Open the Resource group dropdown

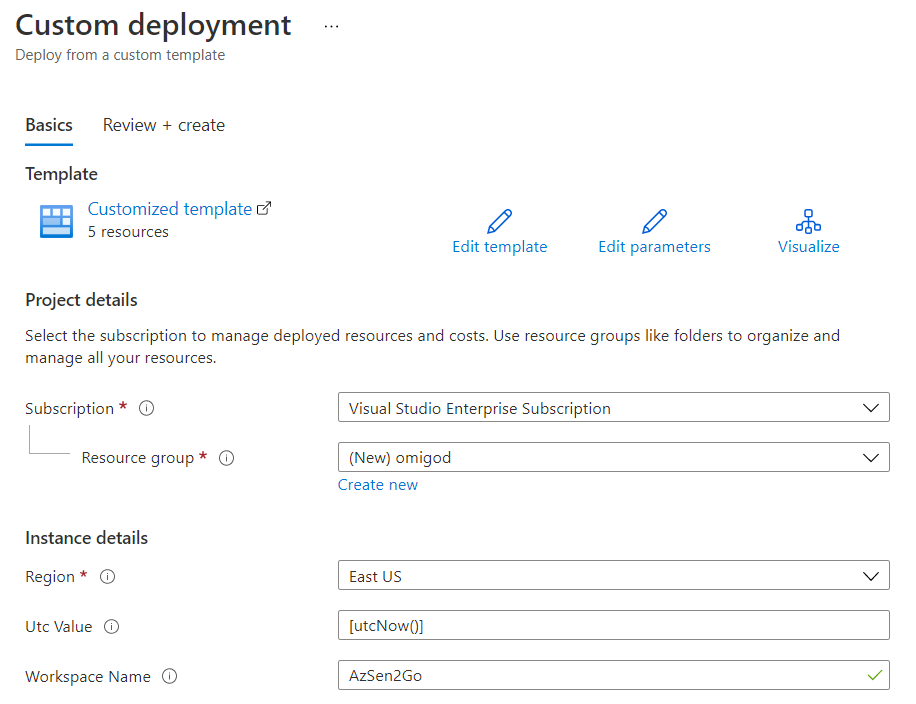[613, 457]
